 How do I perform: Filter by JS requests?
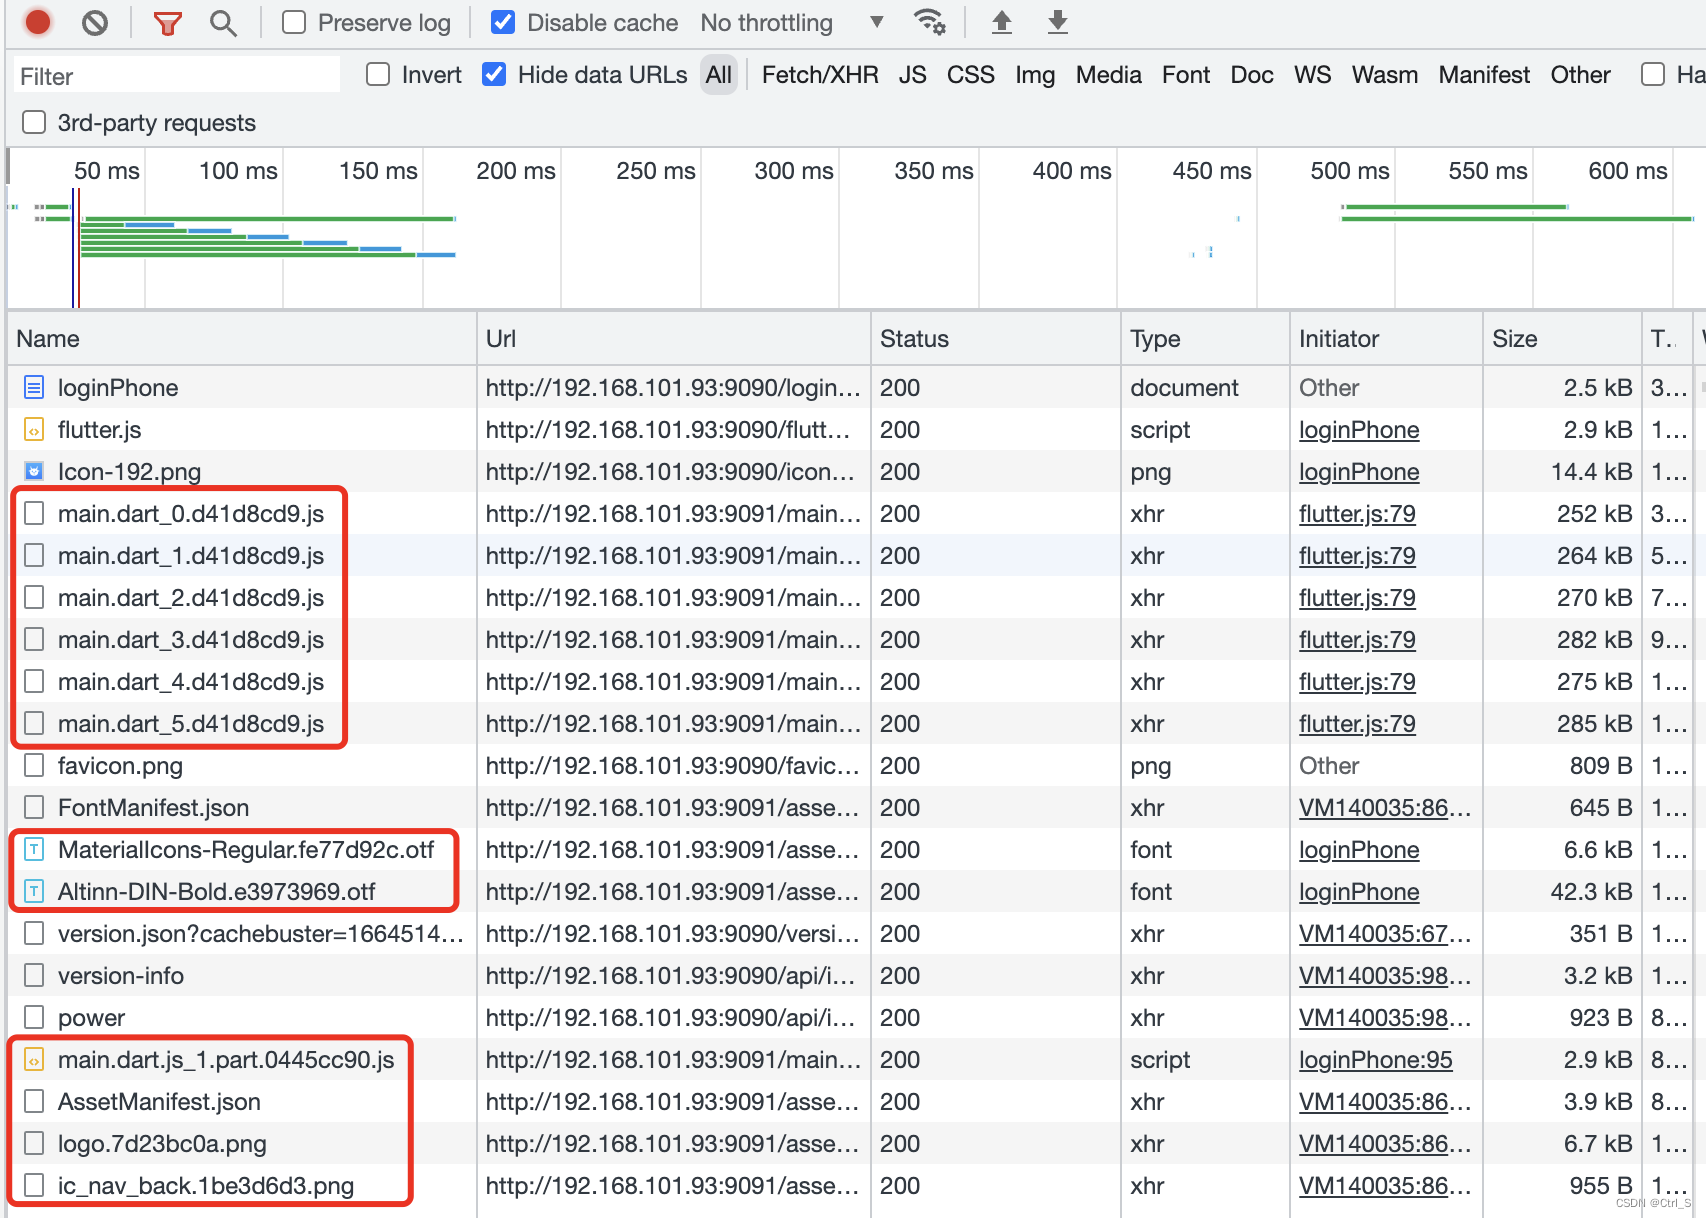[x=912, y=75]
